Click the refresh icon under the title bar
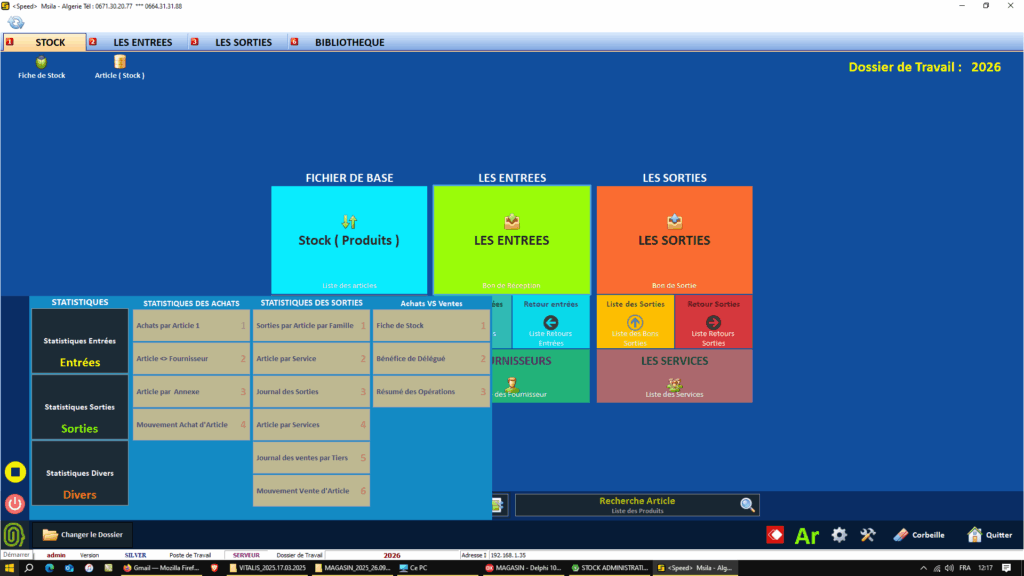Viewport: 1024px width, 576px height. [x=16, y=23]
